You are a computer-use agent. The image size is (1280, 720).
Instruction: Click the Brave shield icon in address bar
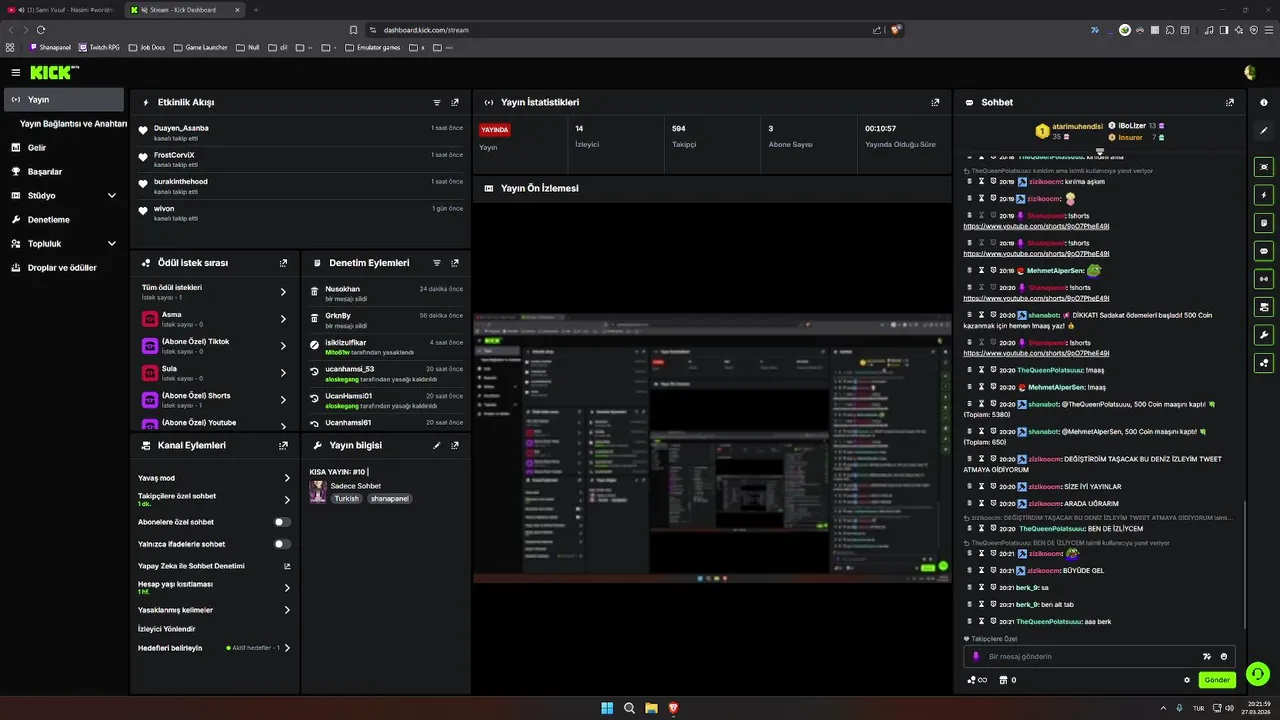896,30
